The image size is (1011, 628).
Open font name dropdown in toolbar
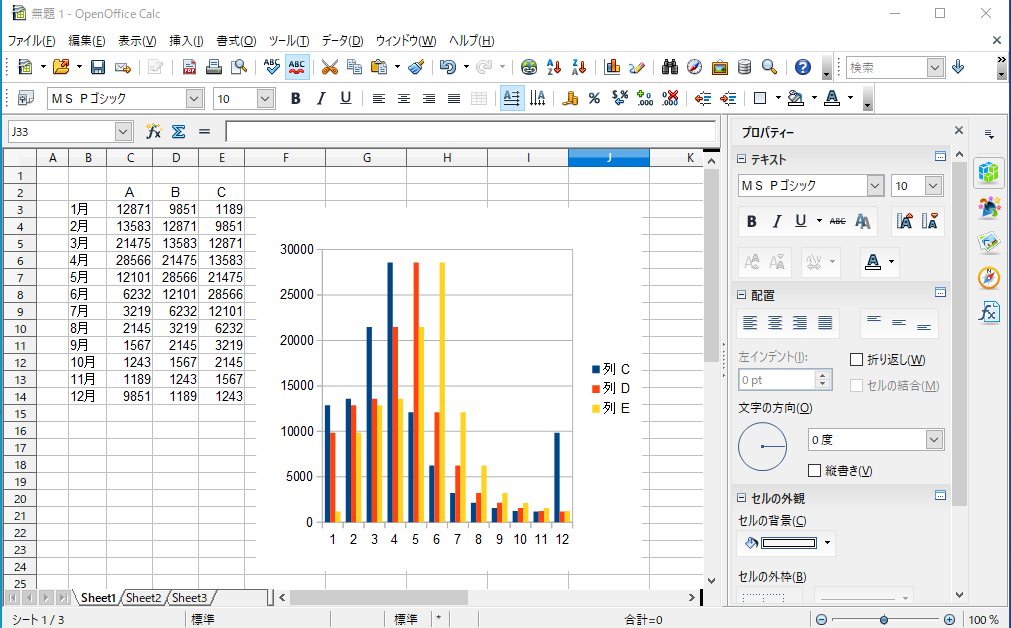pyautogui.click(x=194, y=99)
